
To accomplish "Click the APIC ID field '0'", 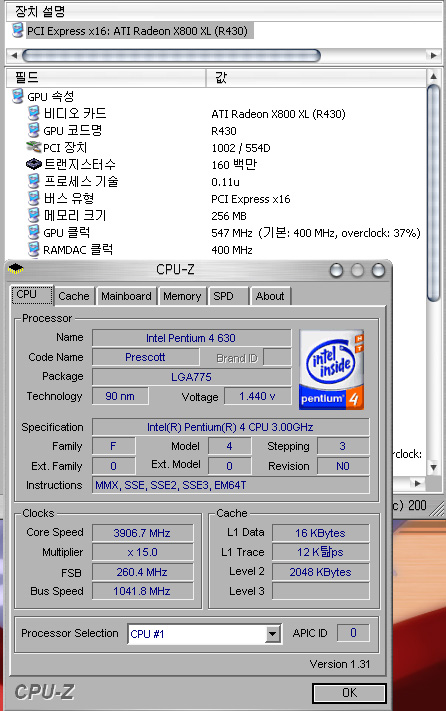I will [x=353, y=633].
